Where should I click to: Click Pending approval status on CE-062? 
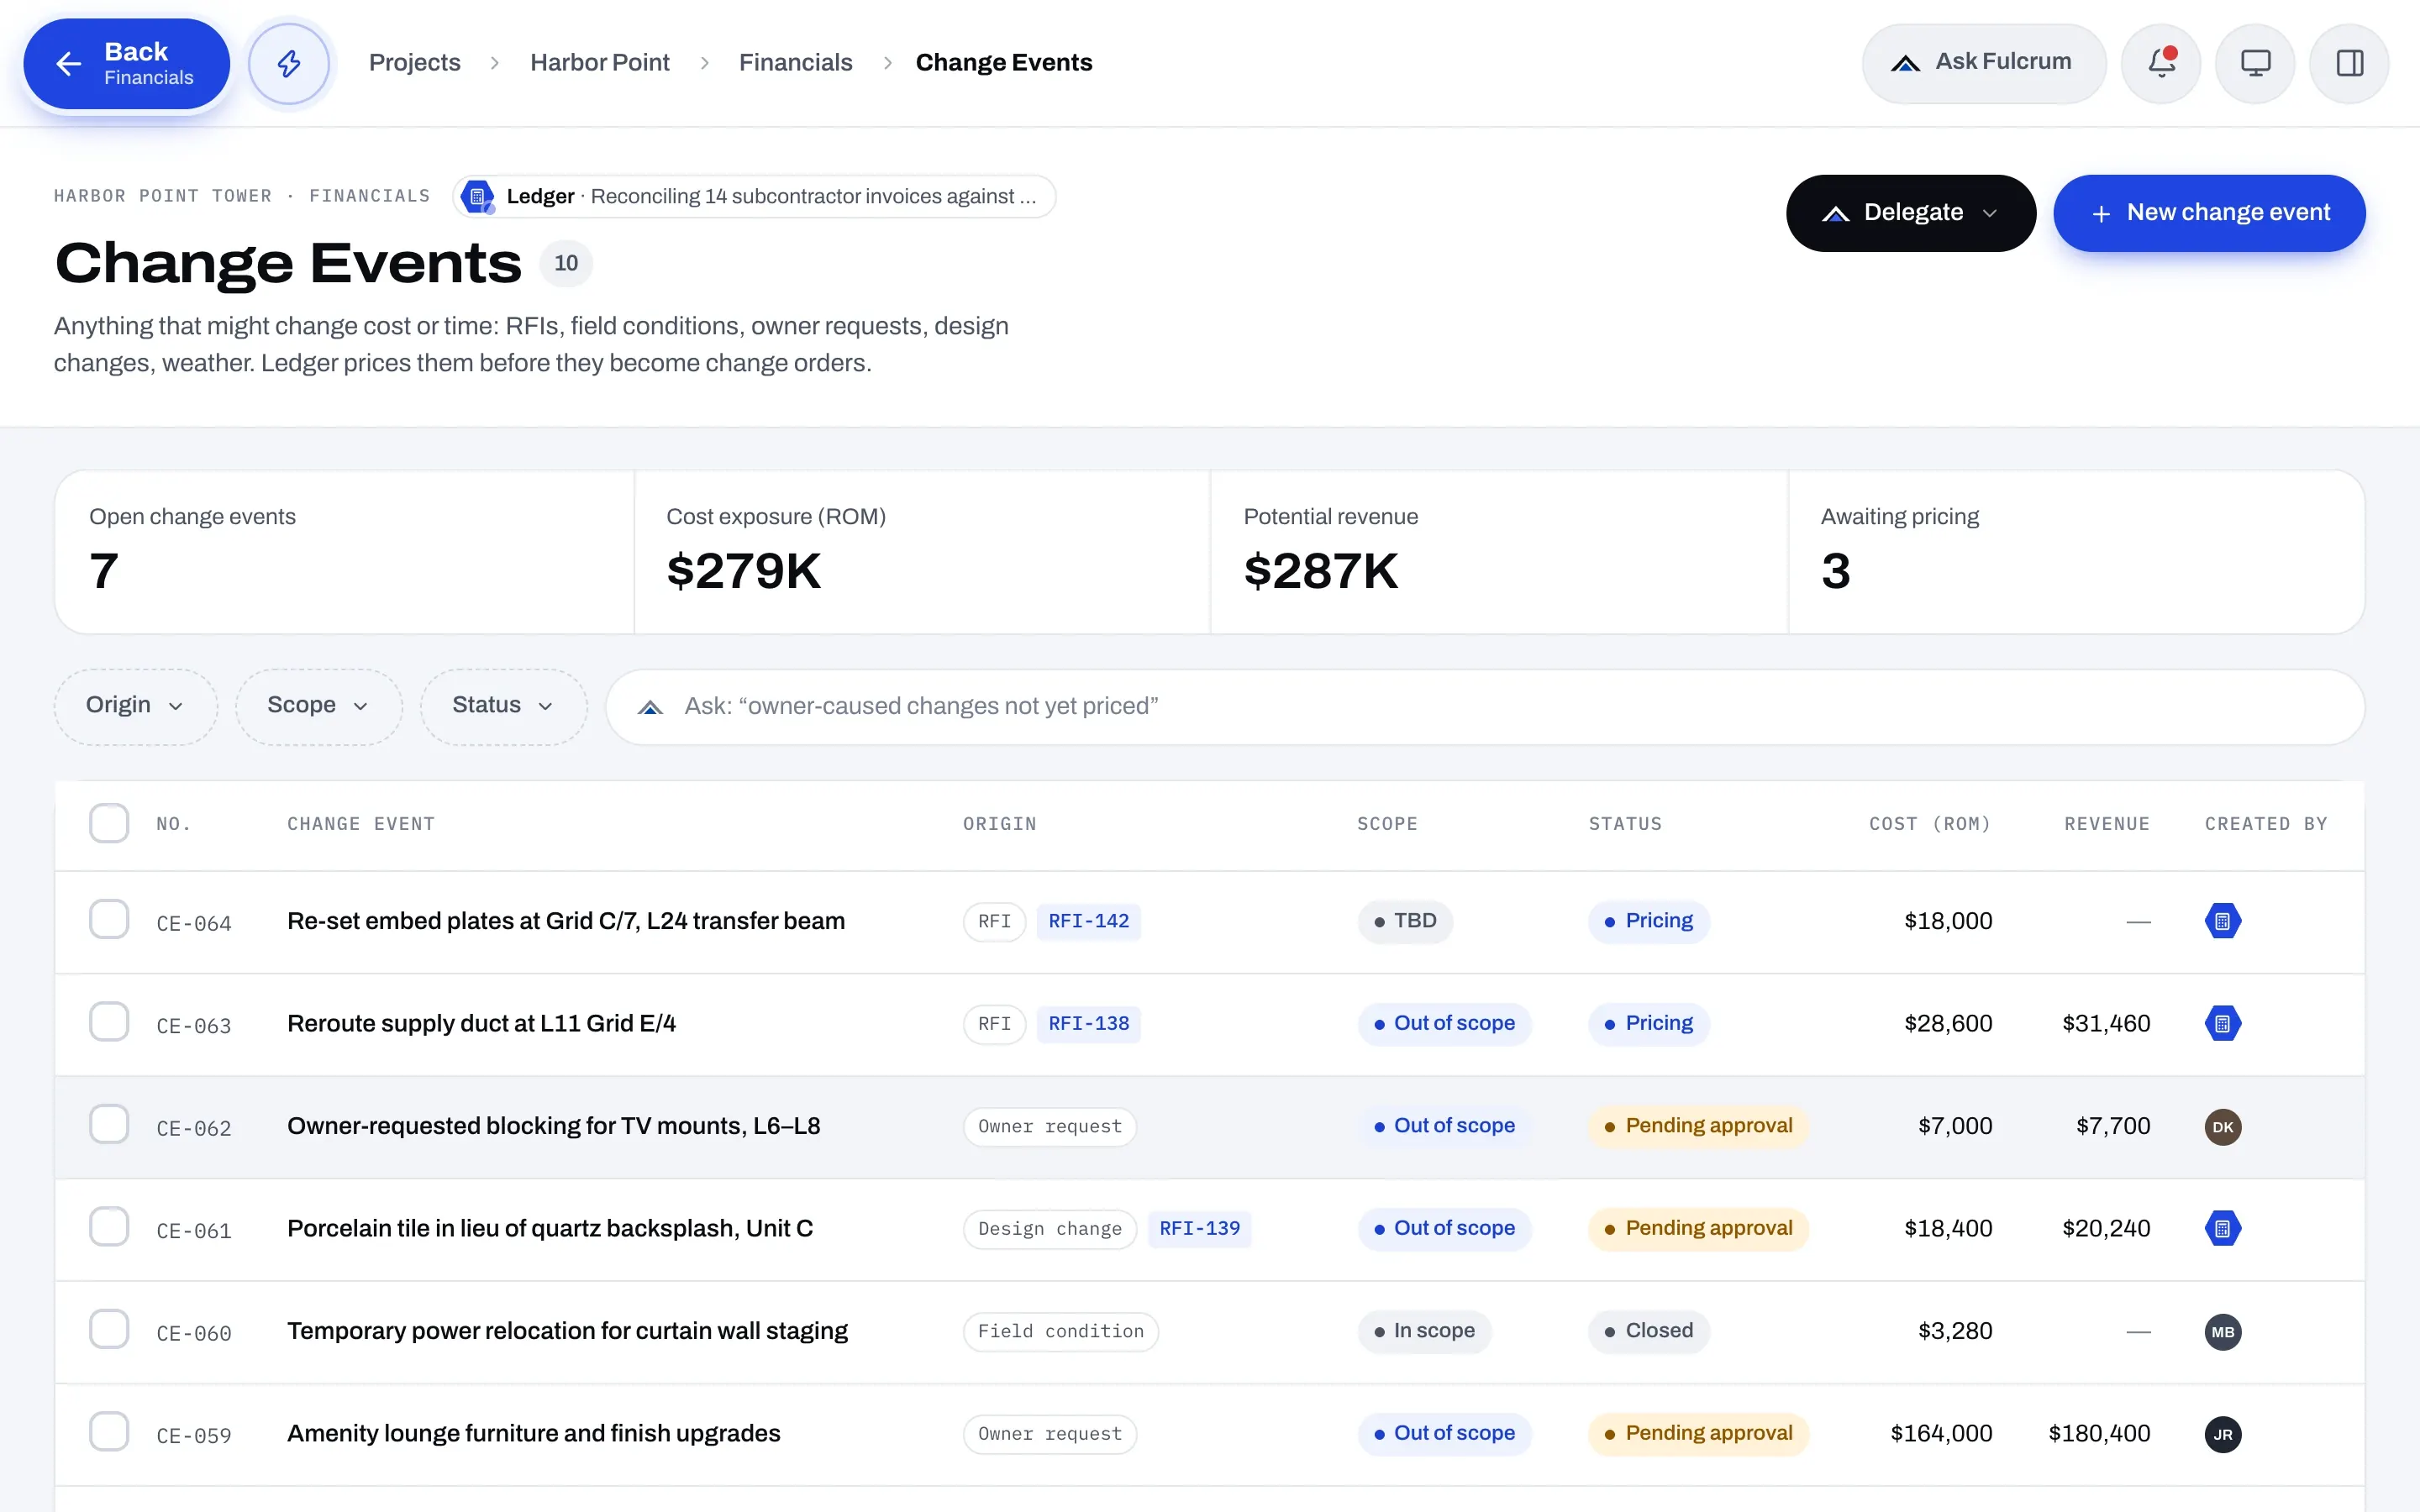point(1698,1126)
